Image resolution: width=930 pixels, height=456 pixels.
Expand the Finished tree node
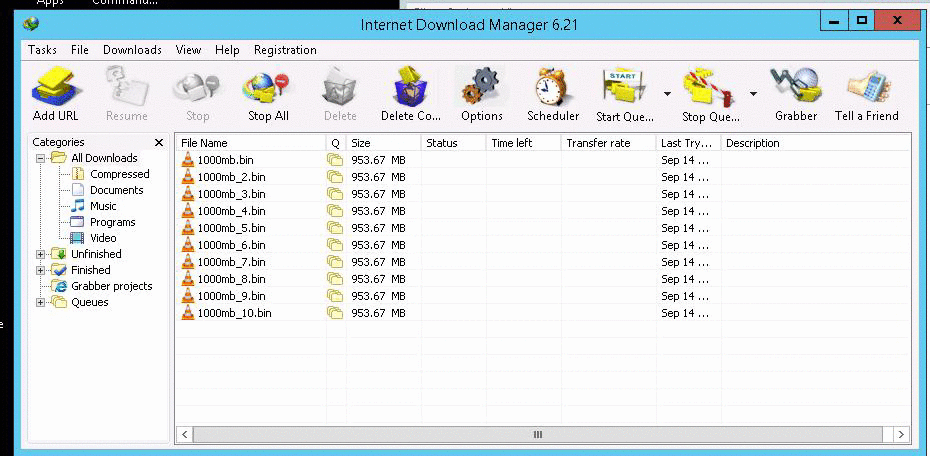click(40, 270)
